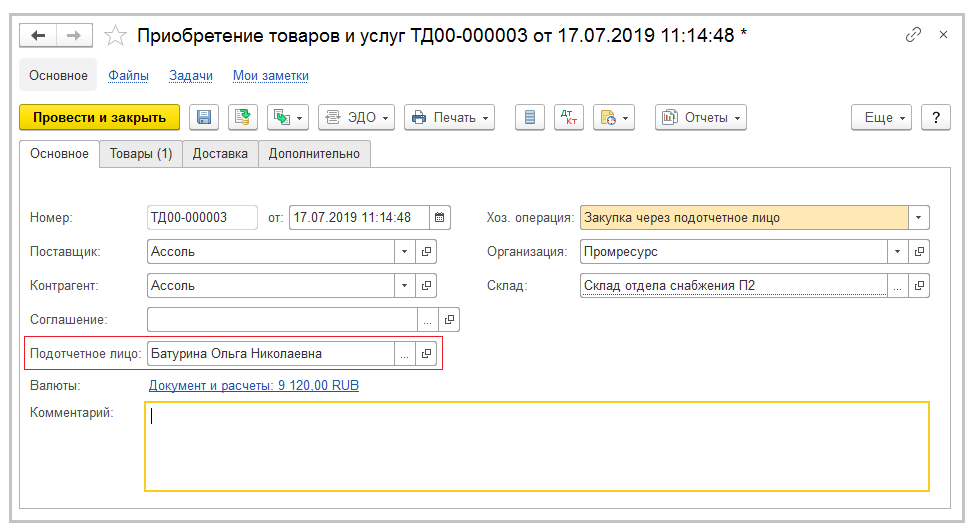Open the Контрагент Ассоль dropdown arrow
The width and height of the screenshot is (971, 532).
404,286
